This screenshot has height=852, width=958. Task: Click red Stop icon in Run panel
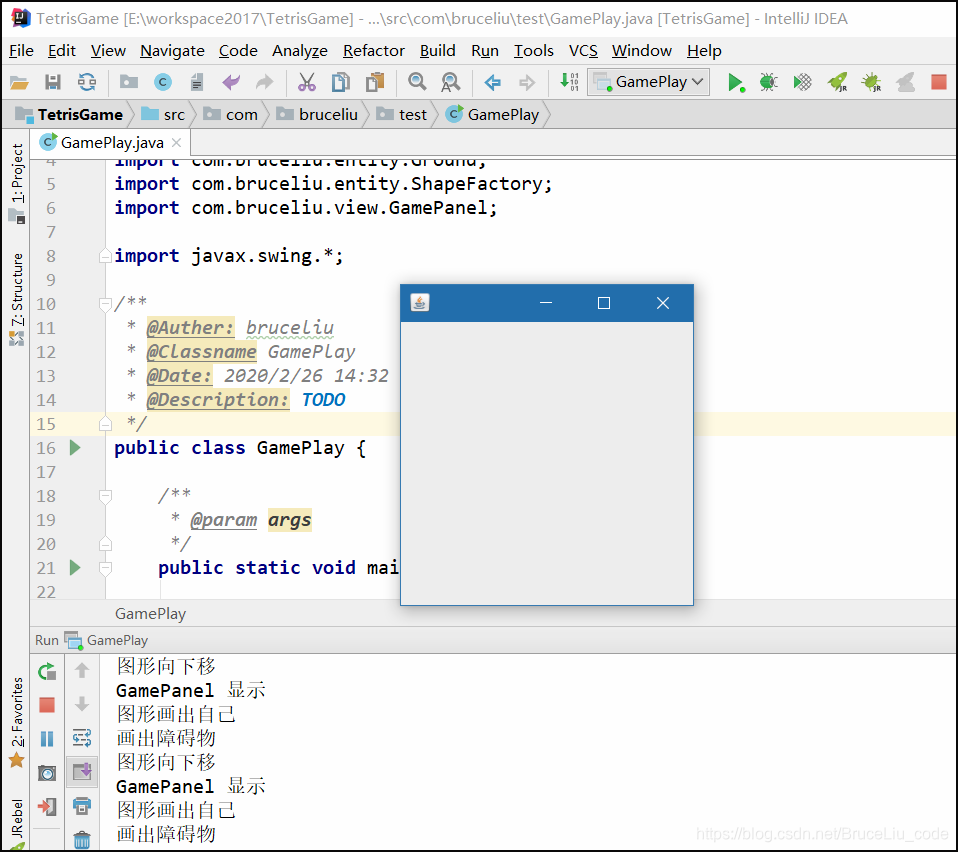(47, 705)
